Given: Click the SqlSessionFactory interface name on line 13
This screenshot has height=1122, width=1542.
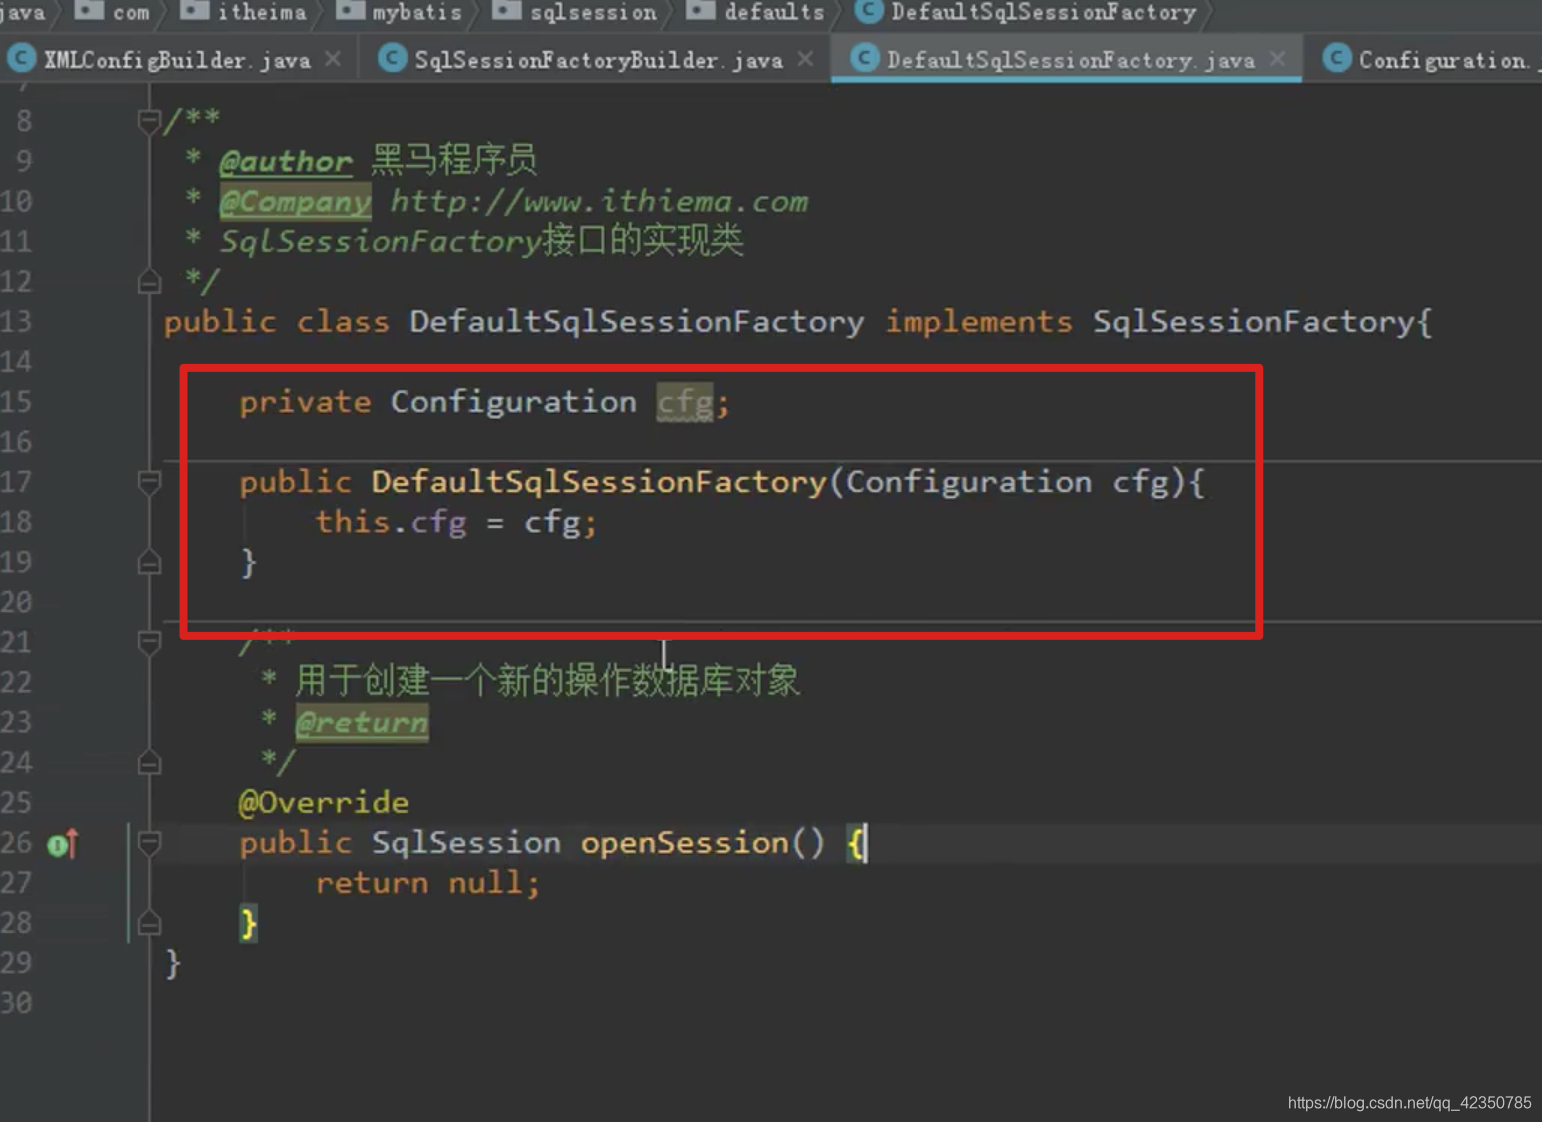Looking at the screenshot, I should tap(1254, 322).
